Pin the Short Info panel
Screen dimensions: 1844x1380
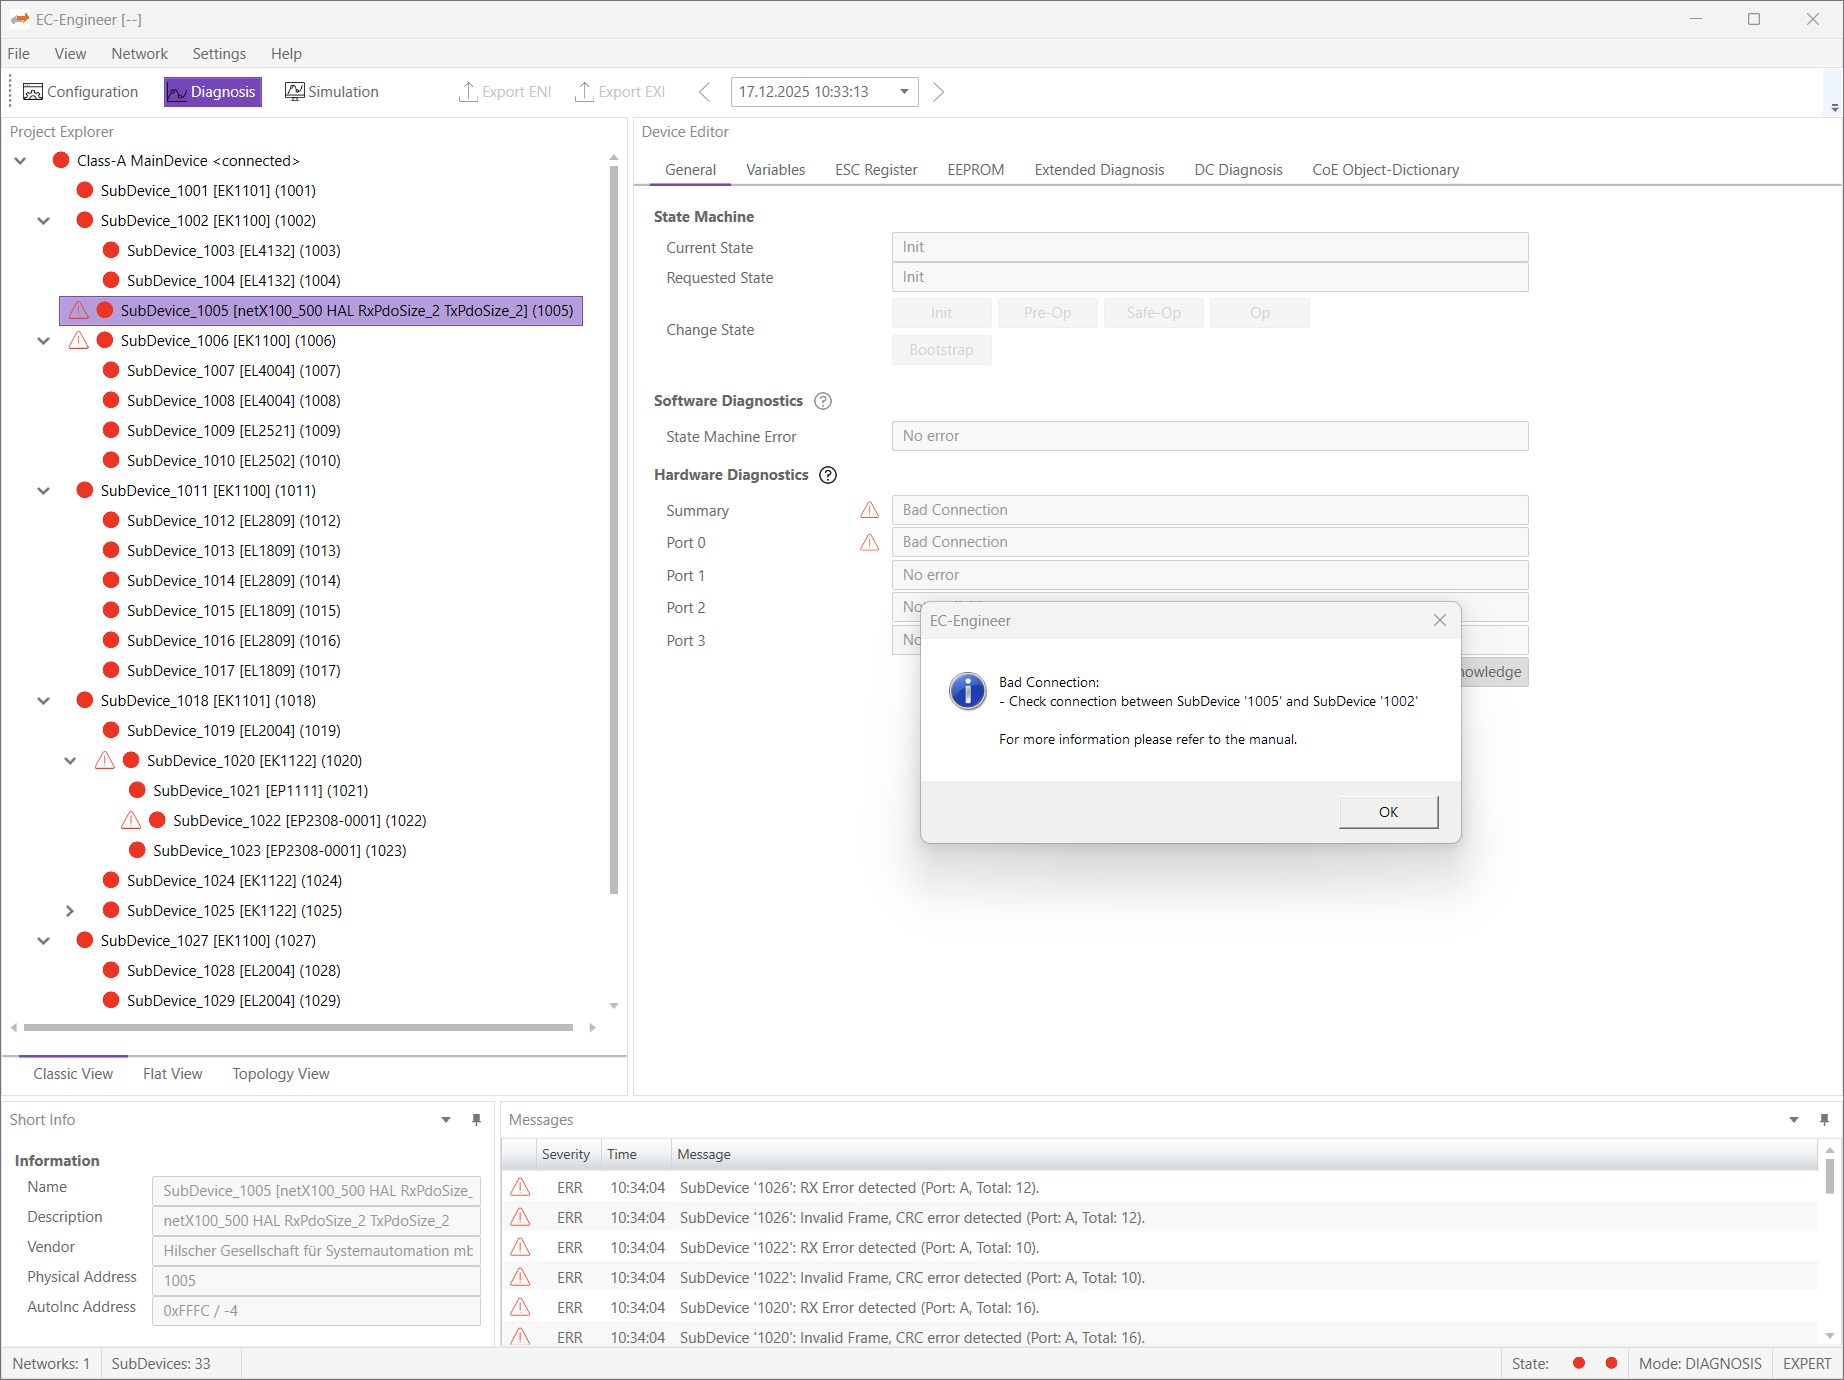pos(476,1120)
